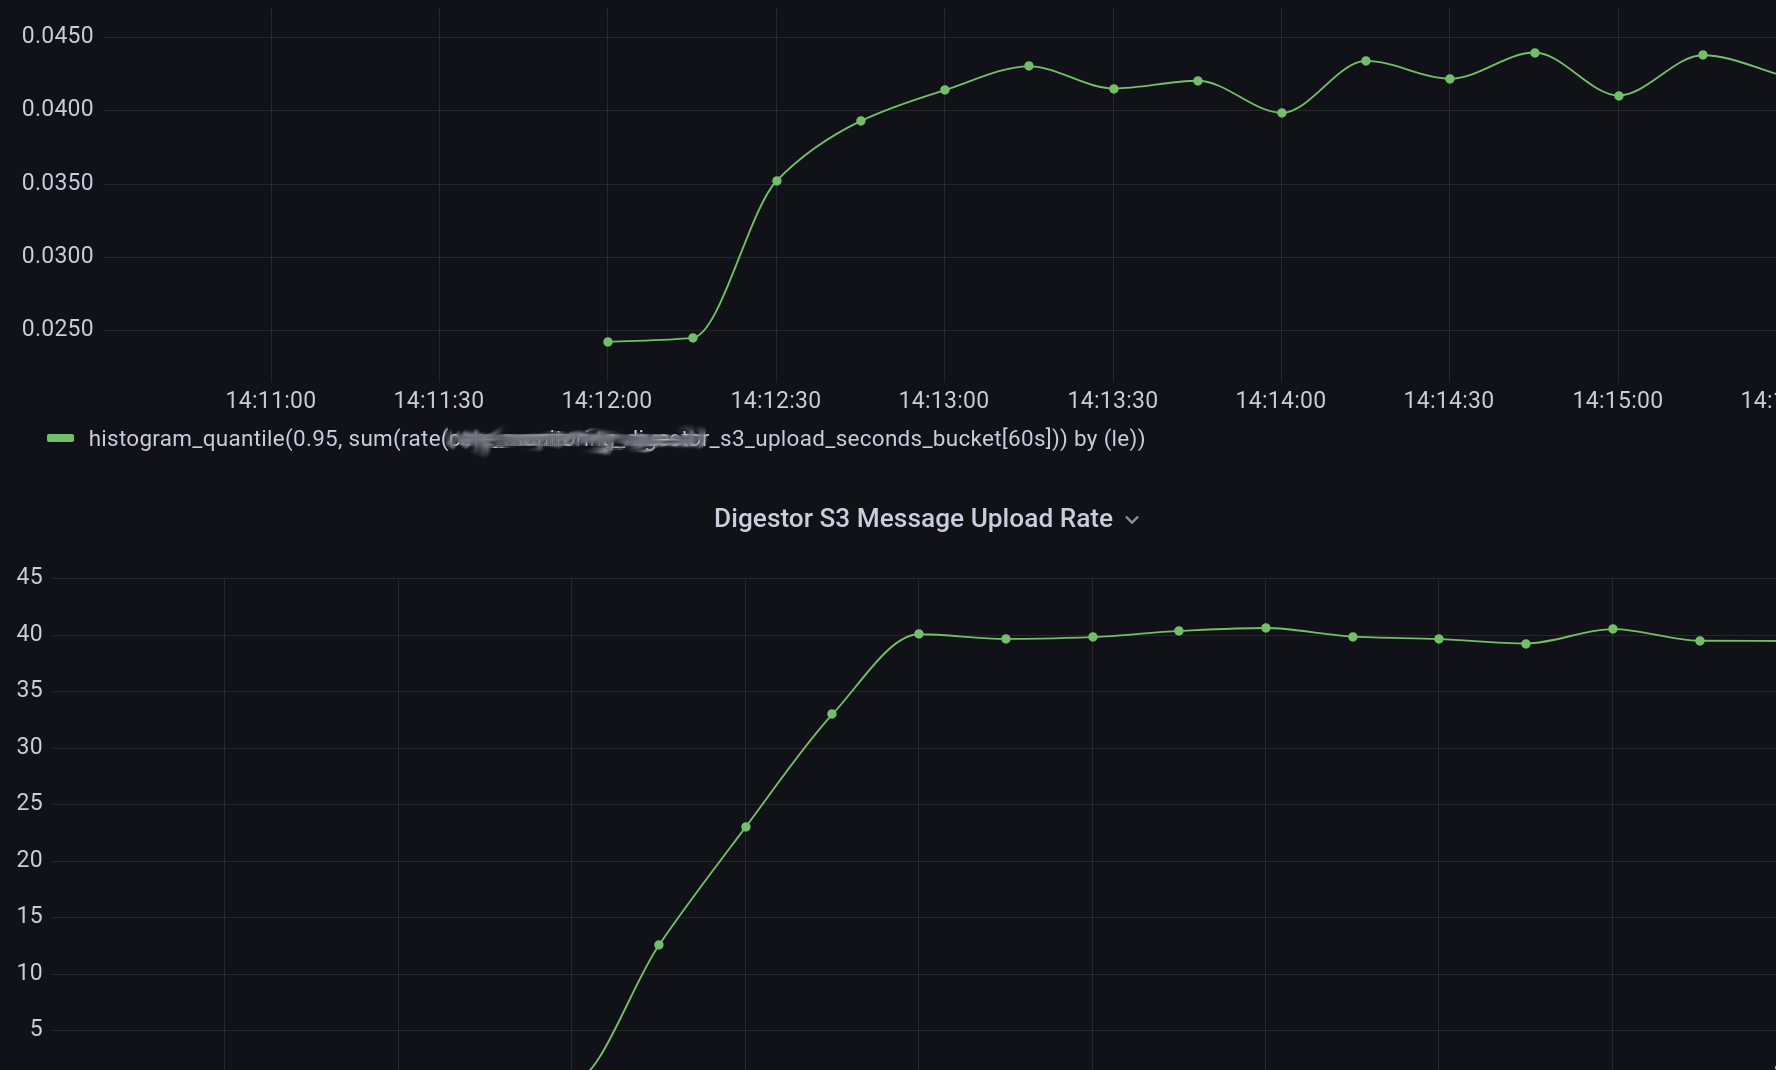Click the 30 y-axis label in lower graph

click(30, 746)
